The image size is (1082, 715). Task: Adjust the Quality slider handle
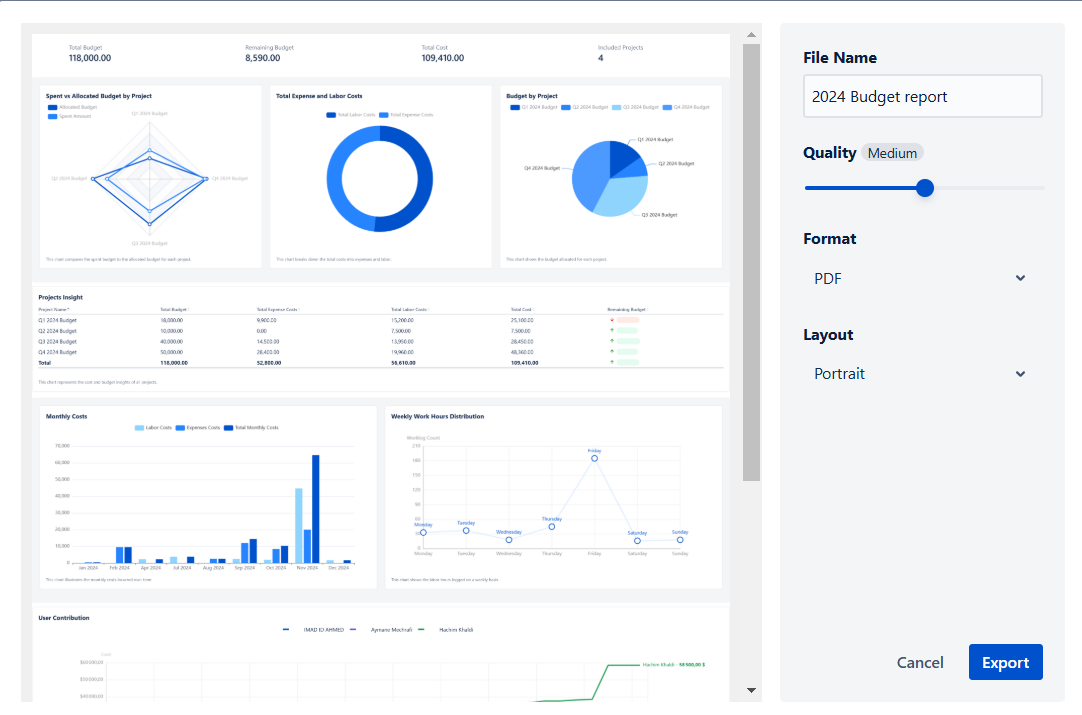click(x=925, y=188)
